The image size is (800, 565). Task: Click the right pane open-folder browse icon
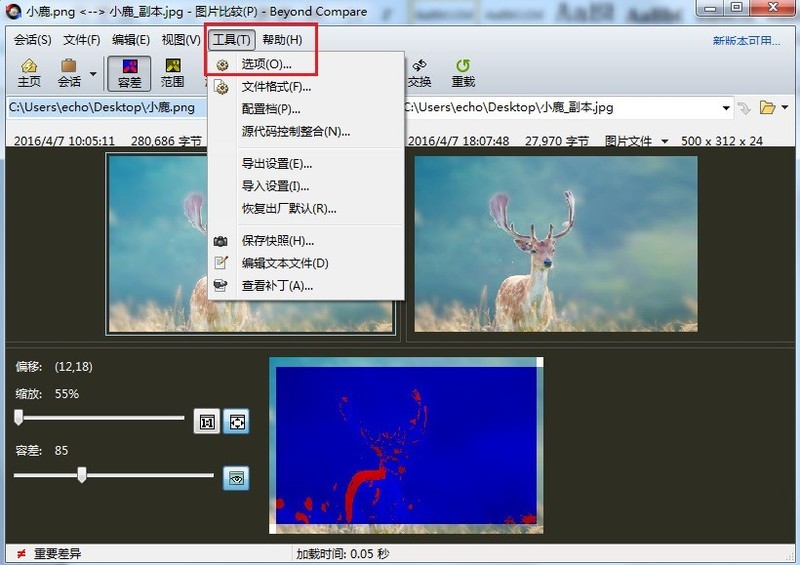pyautogui.click(x=767, y=107)
